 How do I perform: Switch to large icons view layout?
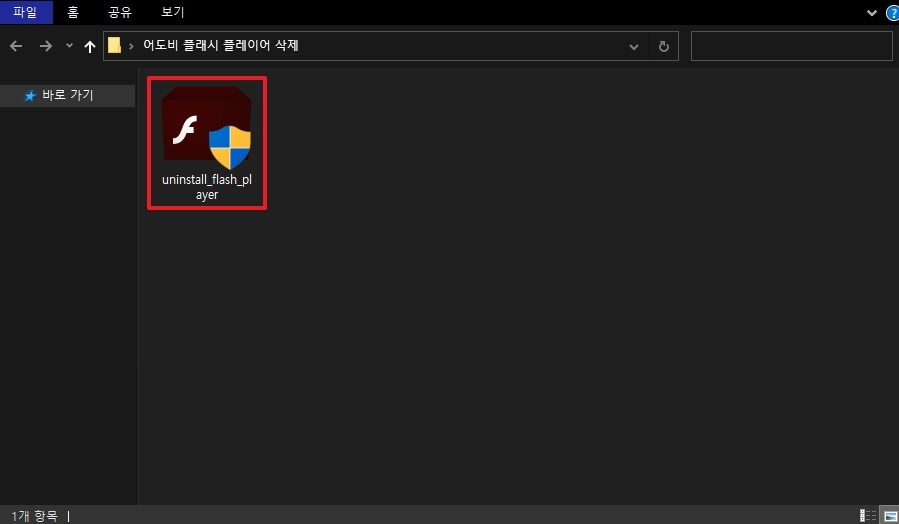coord(890,515)
